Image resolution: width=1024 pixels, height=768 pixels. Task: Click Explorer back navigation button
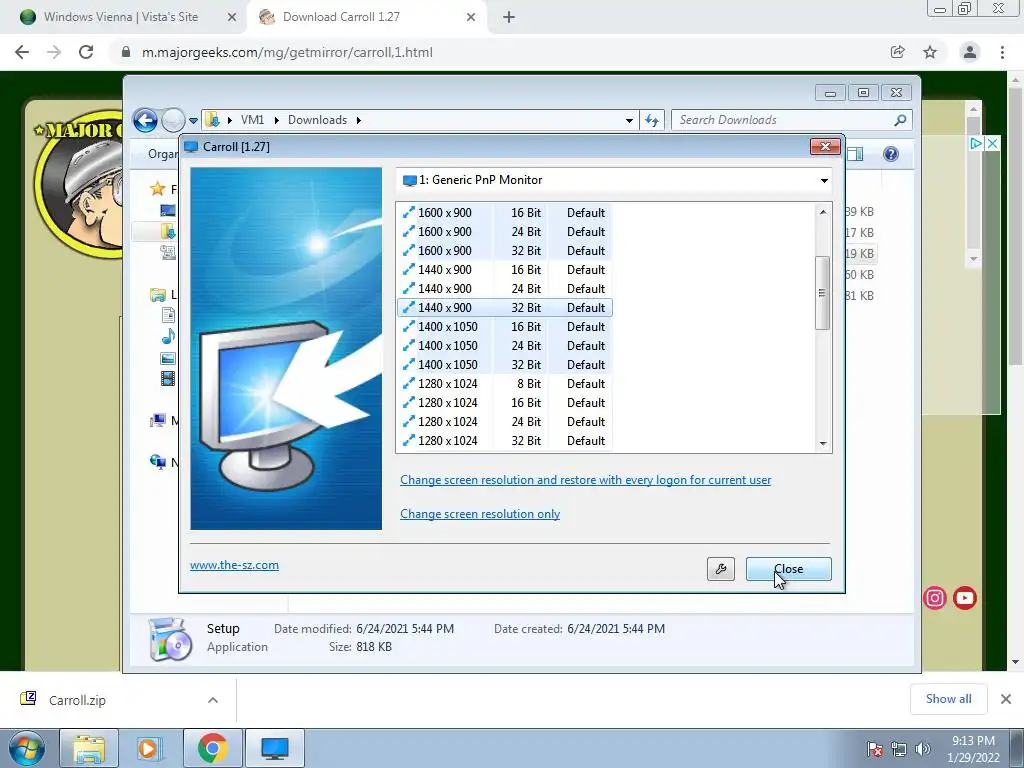(x=145, y=120)
